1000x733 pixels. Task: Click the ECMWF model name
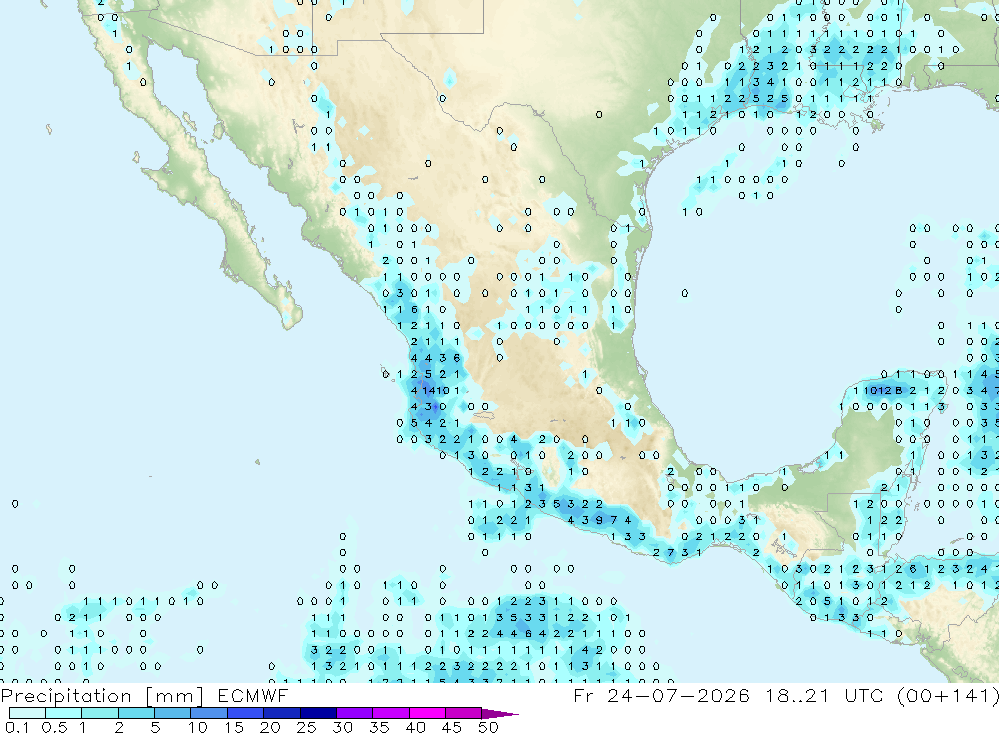tap(253, 695)
